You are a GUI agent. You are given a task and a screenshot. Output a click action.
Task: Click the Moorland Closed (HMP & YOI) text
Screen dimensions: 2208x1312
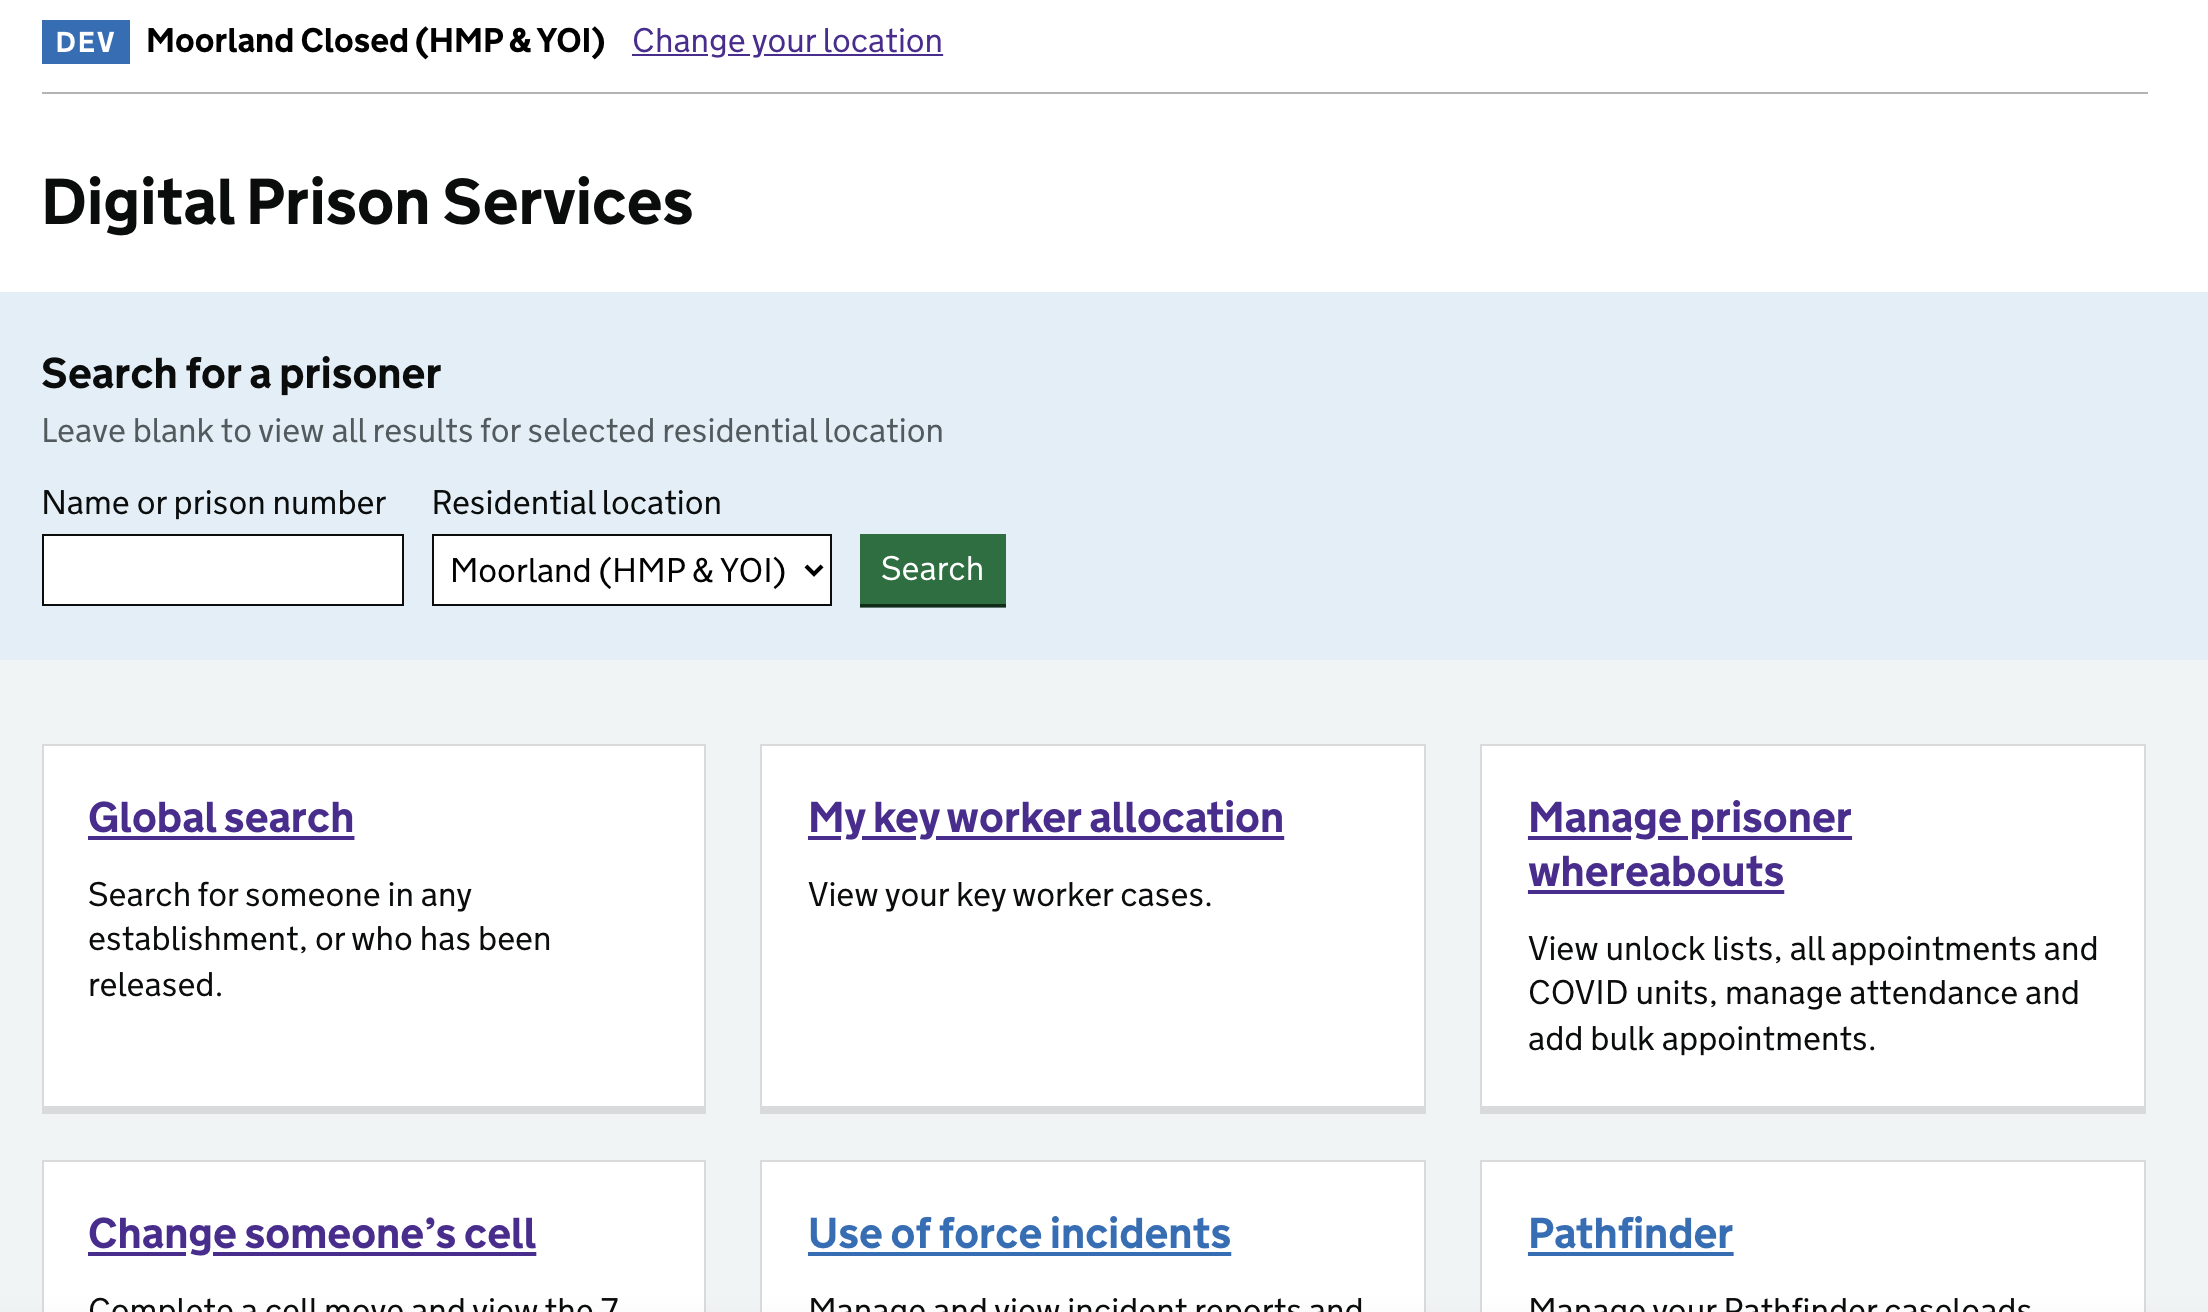pos(376,41)
